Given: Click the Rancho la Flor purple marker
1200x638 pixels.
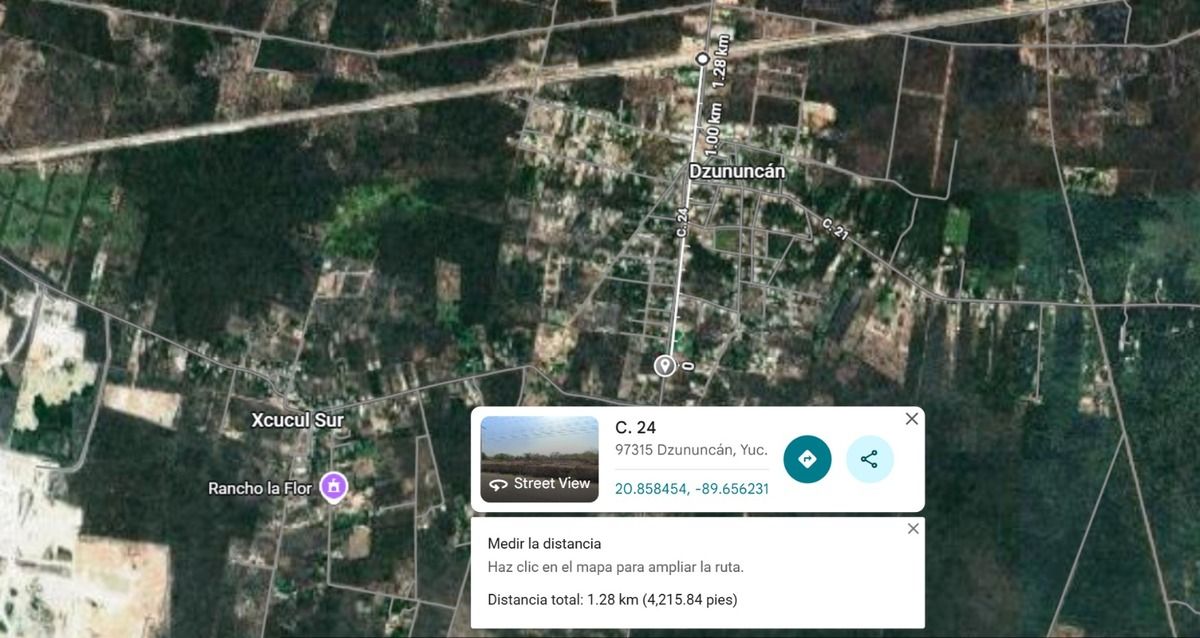Looking at the screenshot, I should 333,488.
